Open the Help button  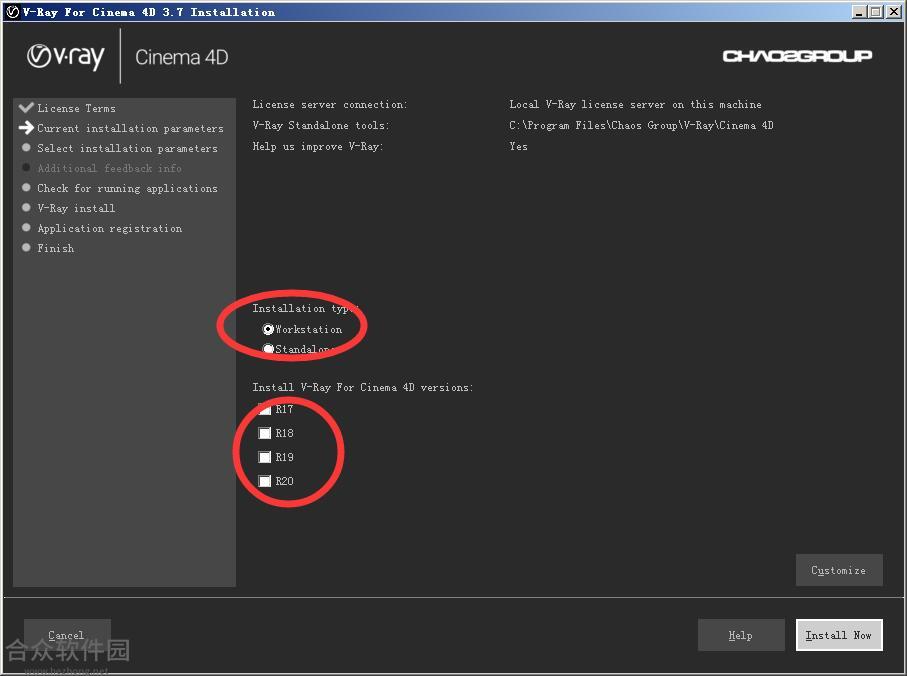741,635
